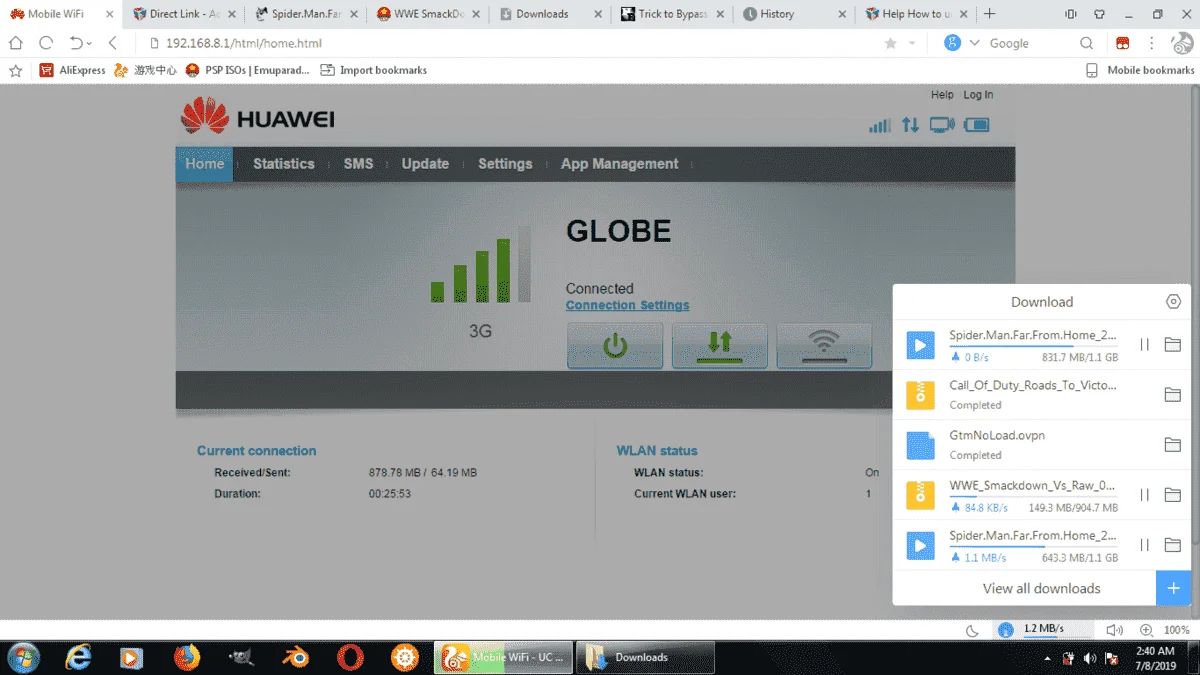Expand the Google search engine selector
Image resolution: width=1200 pixels, height=675 pixels.
[x=975, y=43]
